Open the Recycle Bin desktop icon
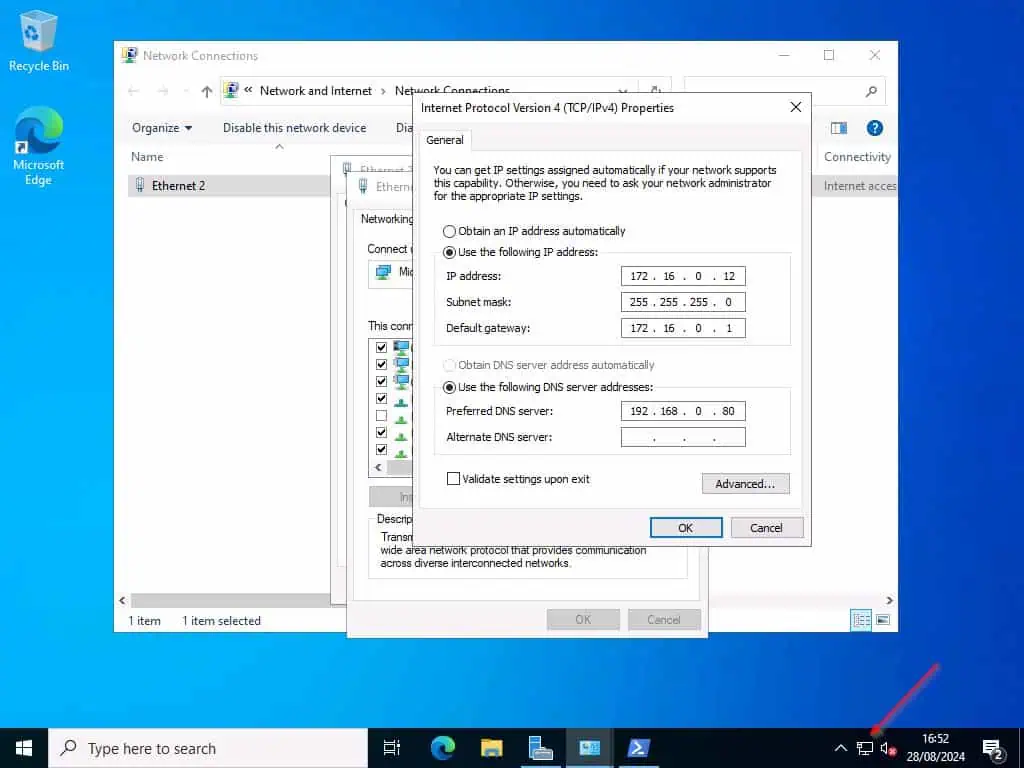 39,40
